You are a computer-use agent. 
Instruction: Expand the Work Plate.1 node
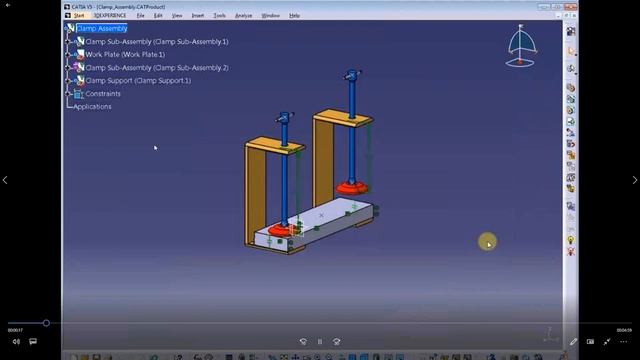pos(68,54)
